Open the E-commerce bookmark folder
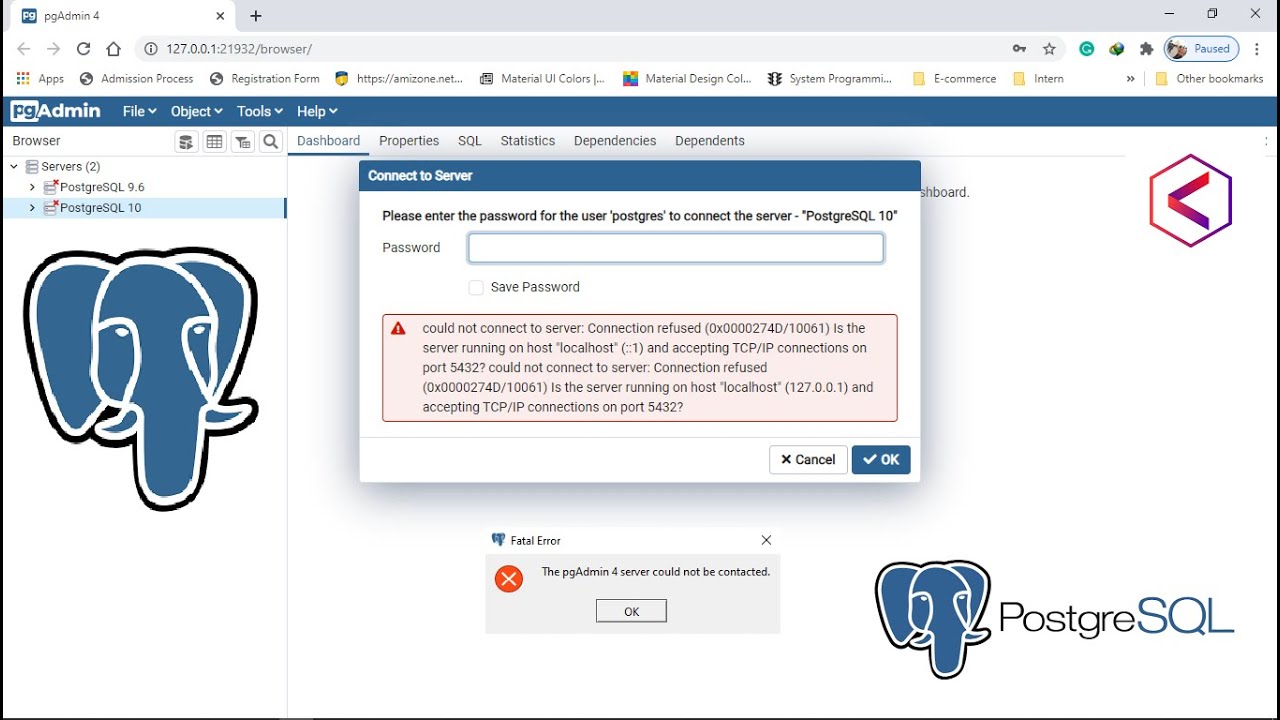The width and height of the screenshot is (1280, 720). click(x=955, y=78)
